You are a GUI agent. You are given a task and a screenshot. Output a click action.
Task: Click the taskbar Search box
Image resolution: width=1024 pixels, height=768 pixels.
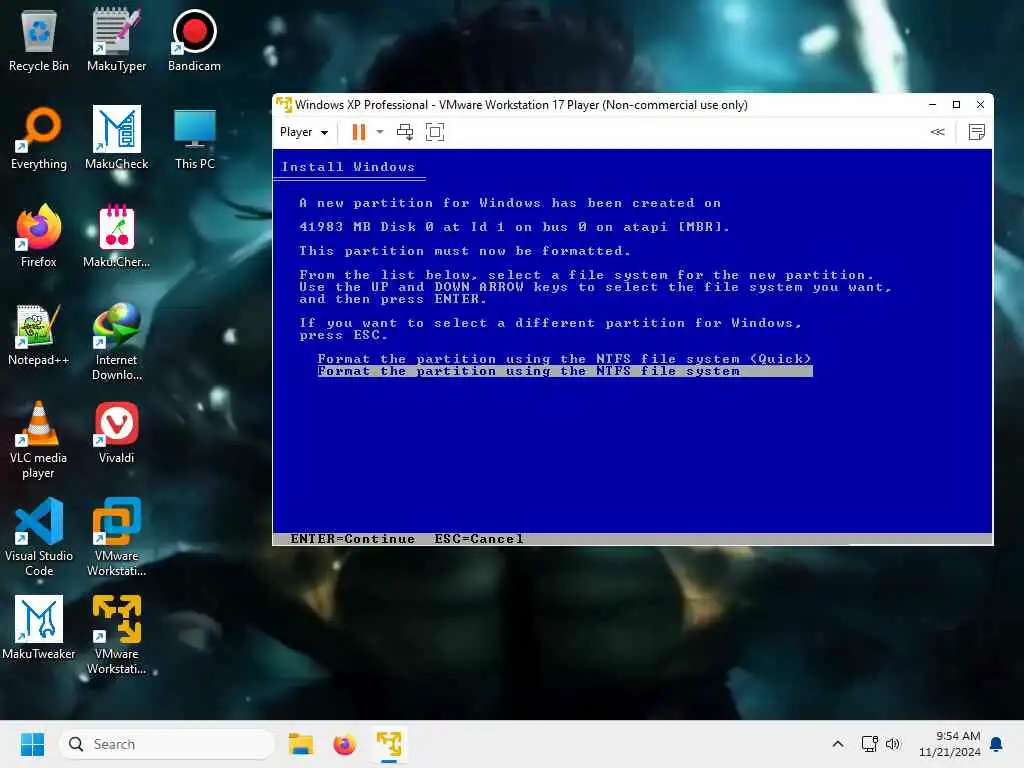167,744
